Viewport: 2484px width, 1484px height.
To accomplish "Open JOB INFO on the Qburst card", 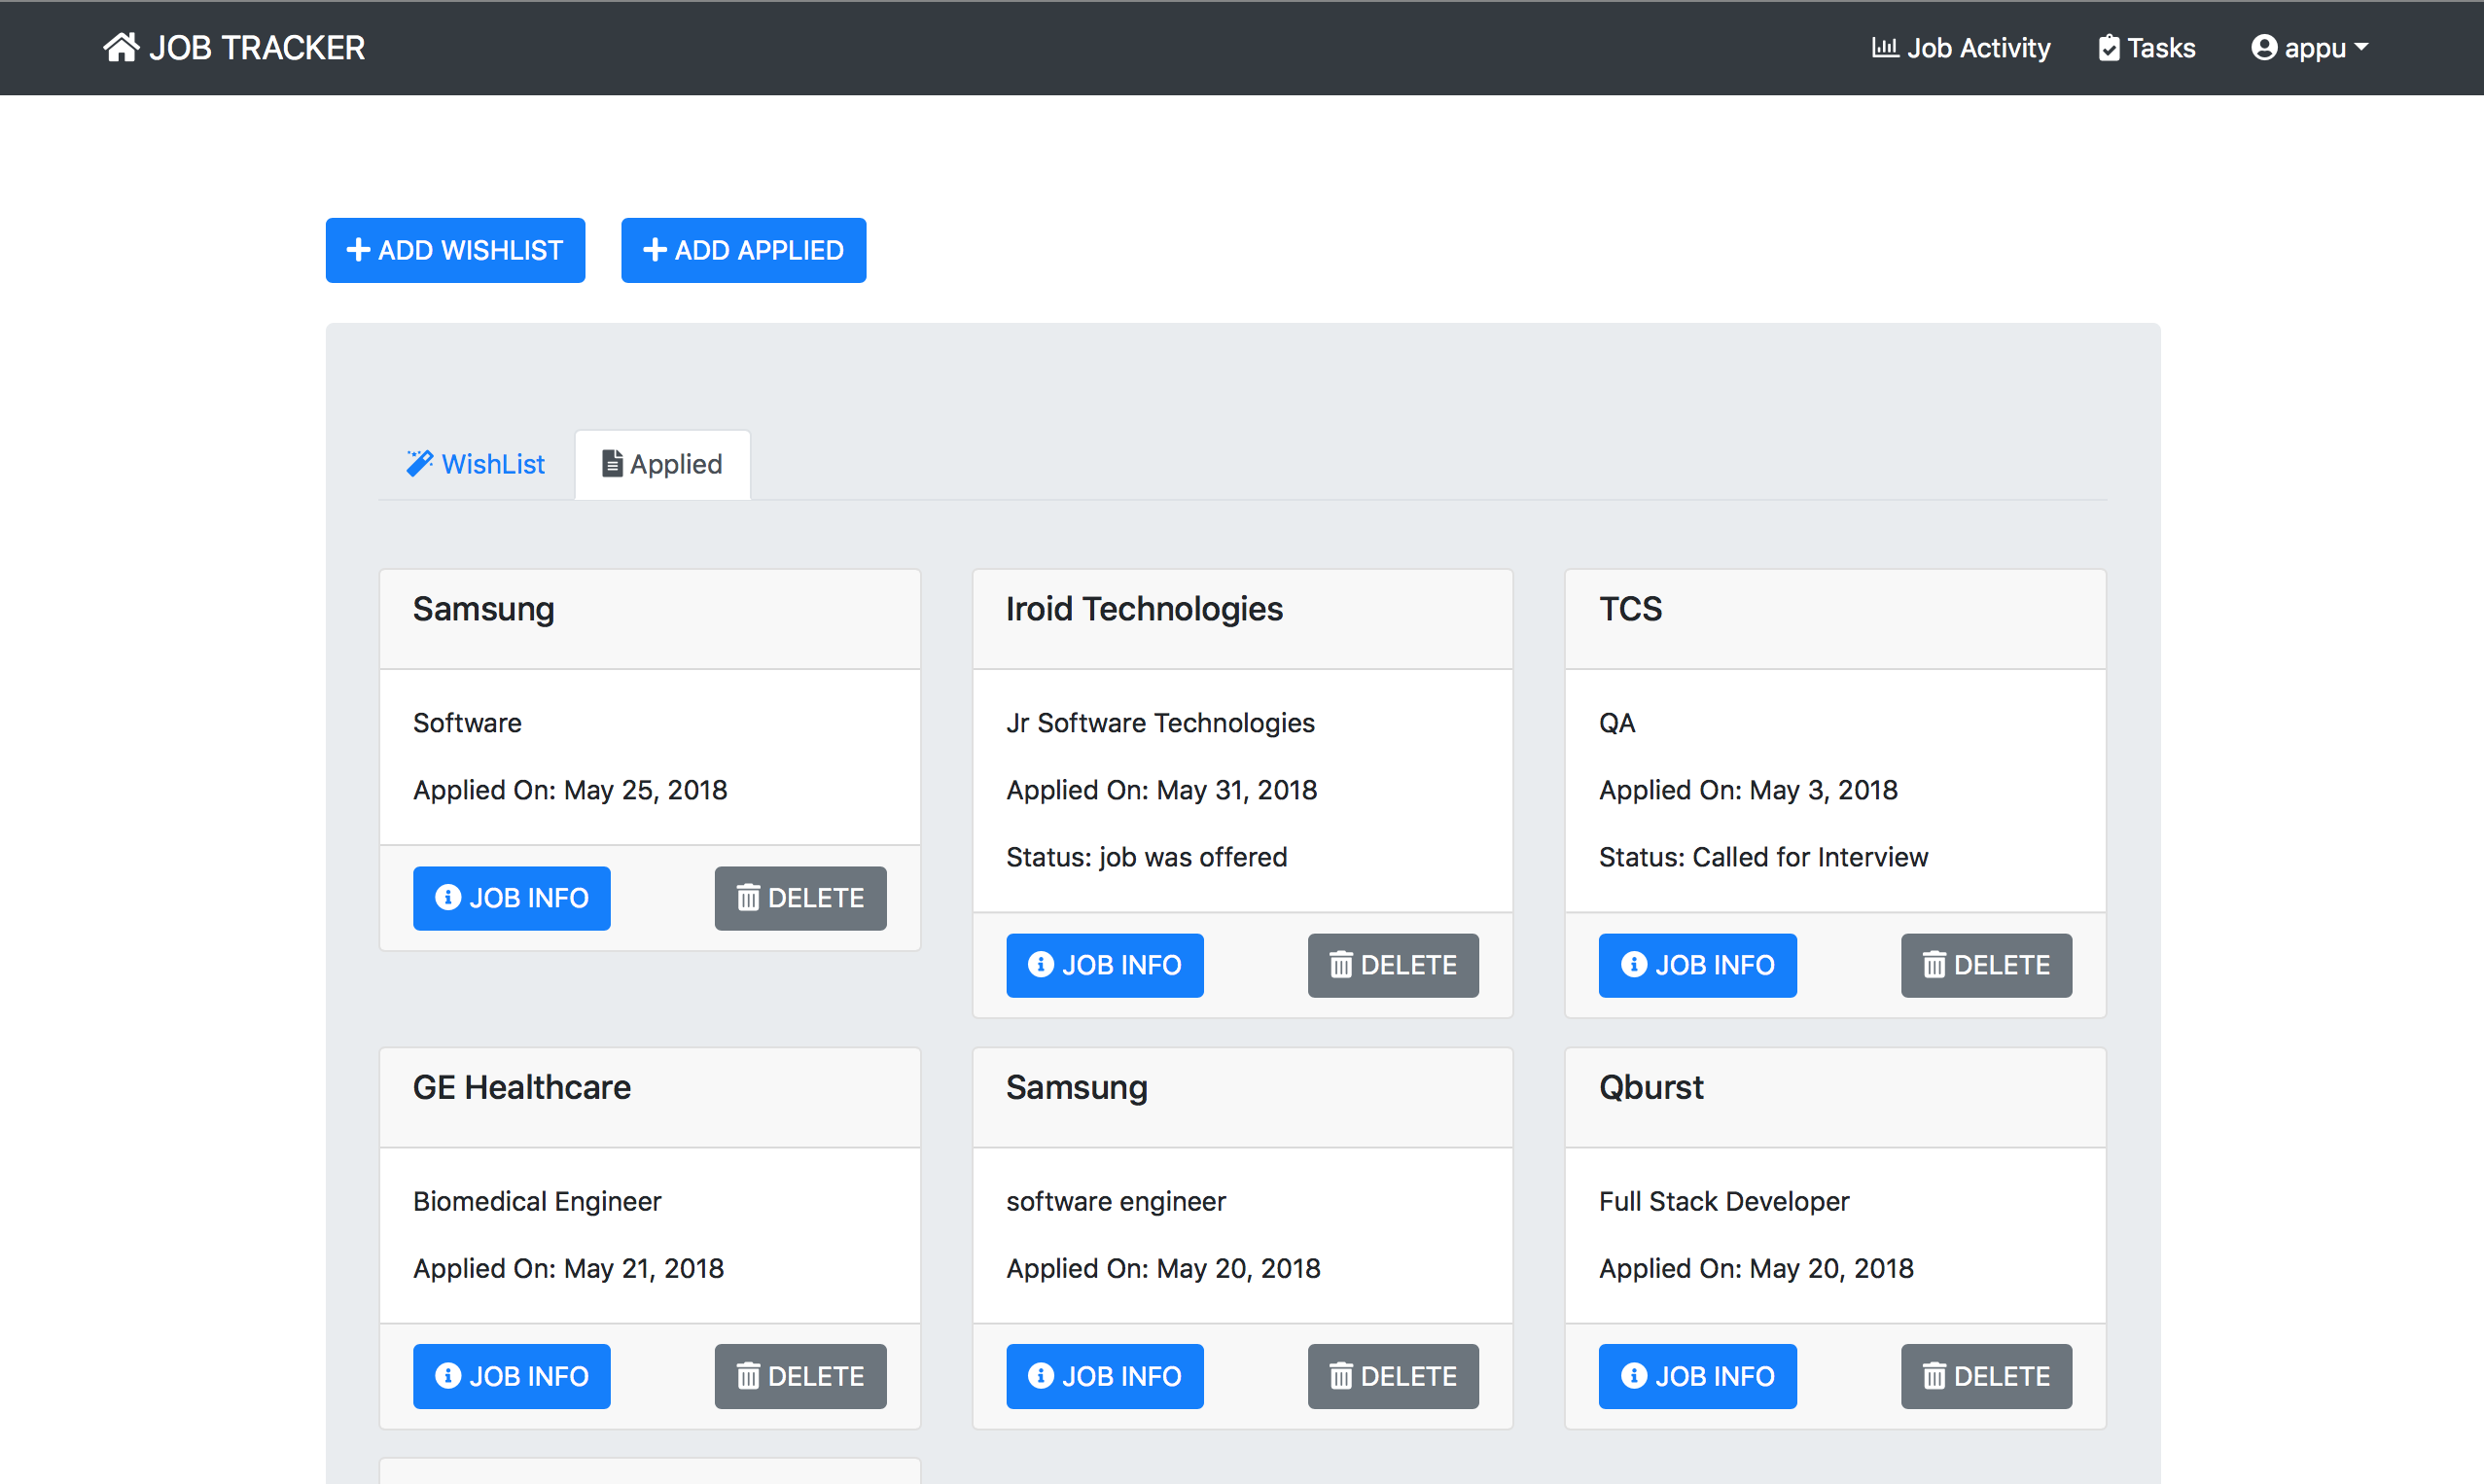I will [x=1697, y=1376].
